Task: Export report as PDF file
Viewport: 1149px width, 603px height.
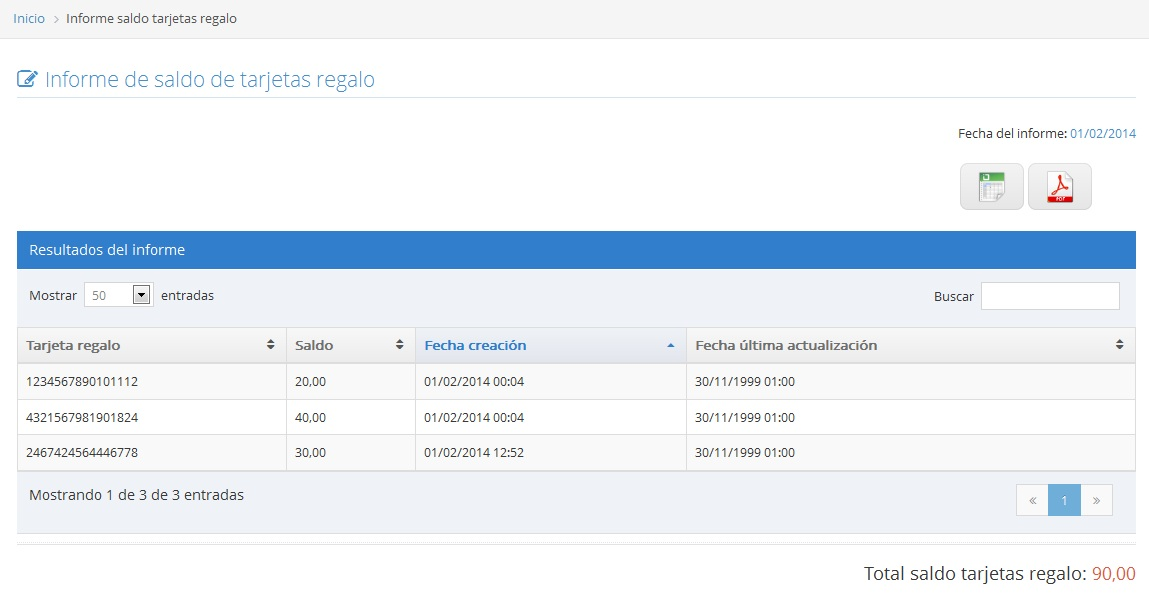Action: click(x=1059, y=187)
